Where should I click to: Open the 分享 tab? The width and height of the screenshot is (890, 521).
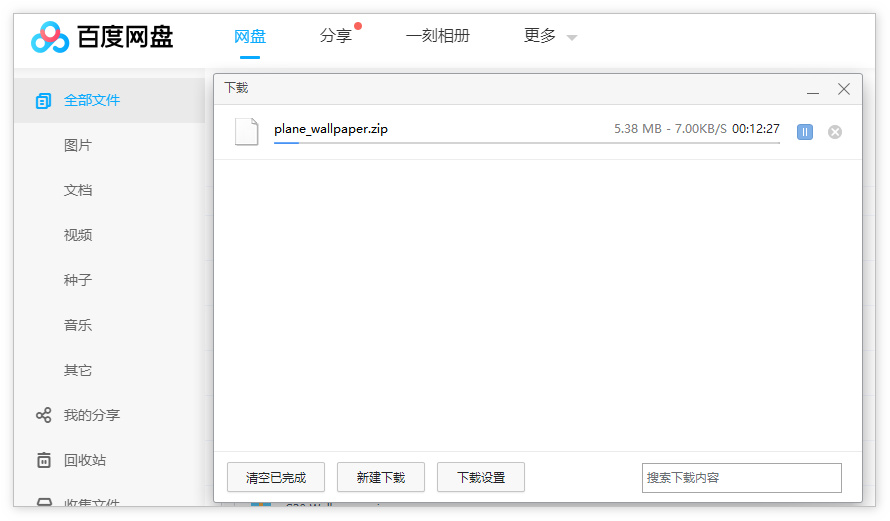coord(335,36)
